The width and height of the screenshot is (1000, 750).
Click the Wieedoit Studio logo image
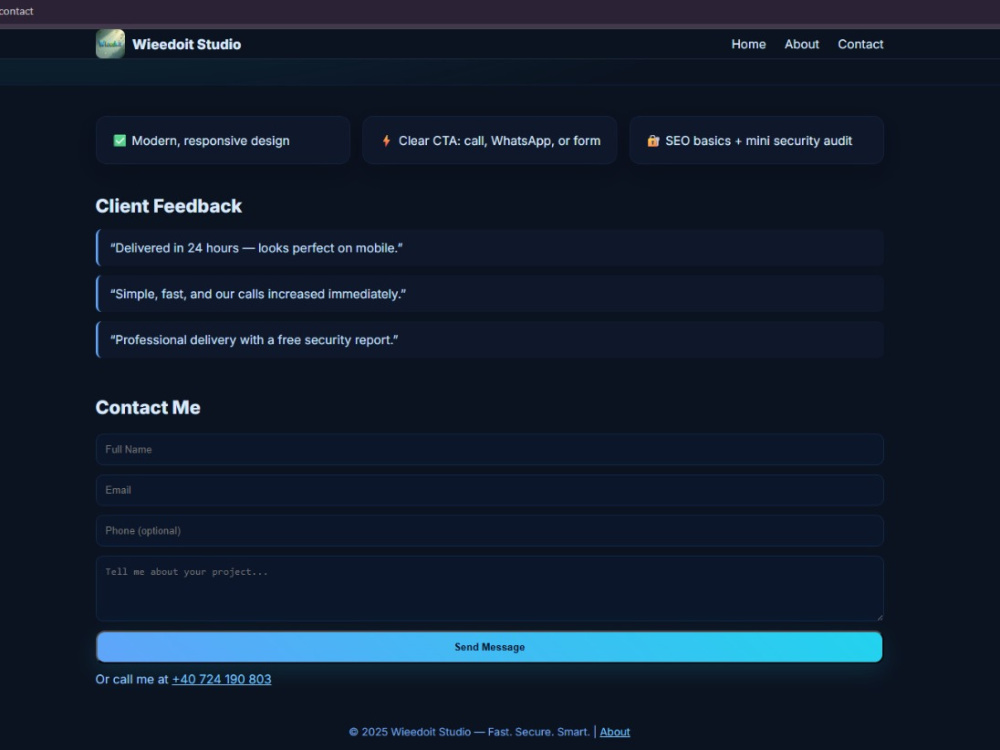[x=110, y=44]
